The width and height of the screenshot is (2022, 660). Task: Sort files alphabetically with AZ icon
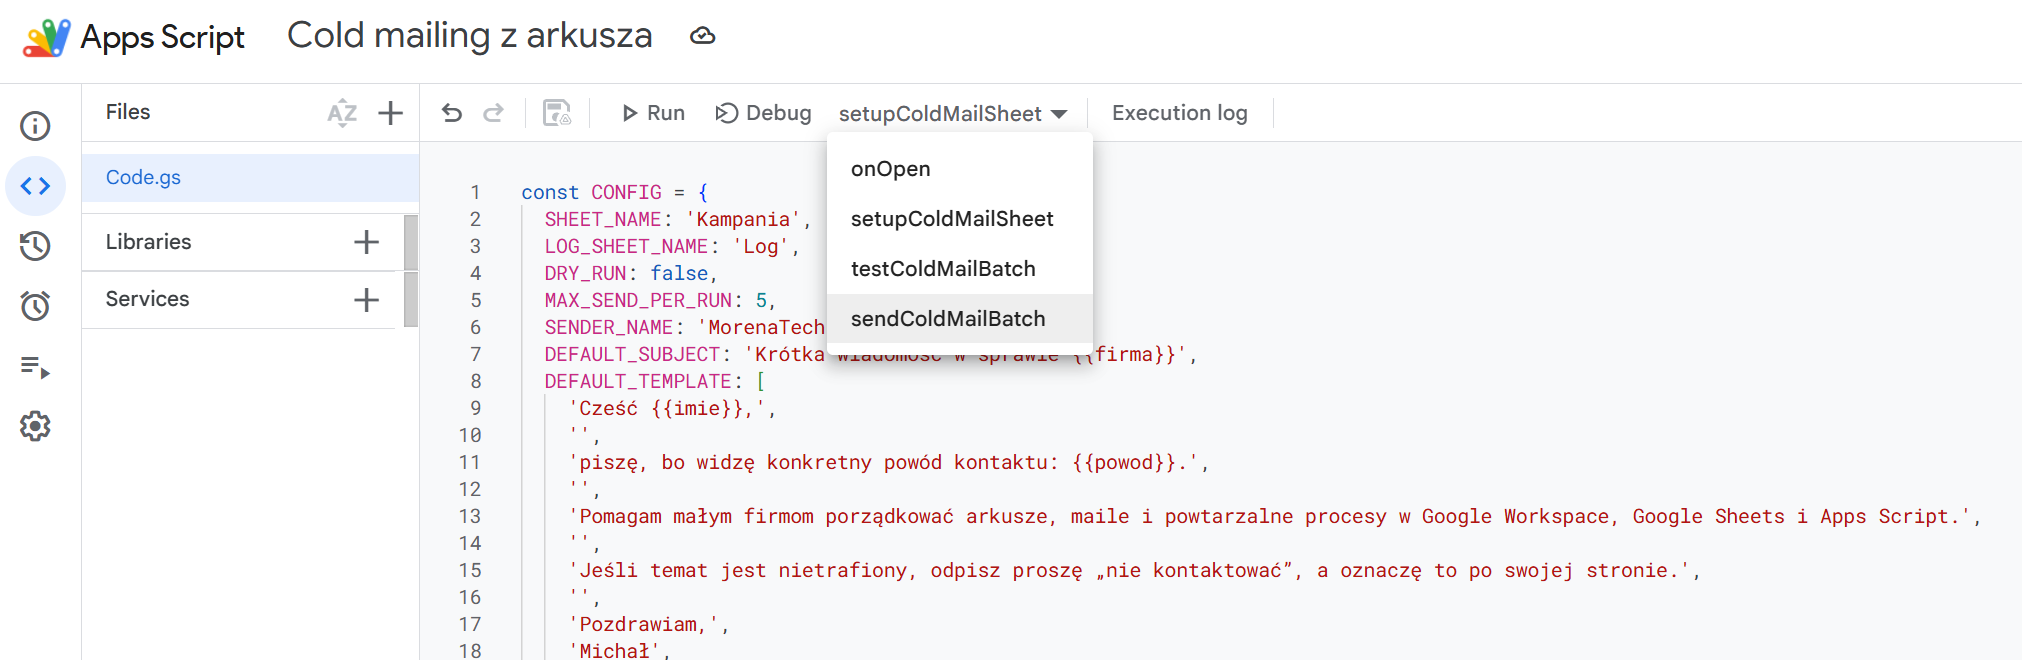click(x=342, y=113)
